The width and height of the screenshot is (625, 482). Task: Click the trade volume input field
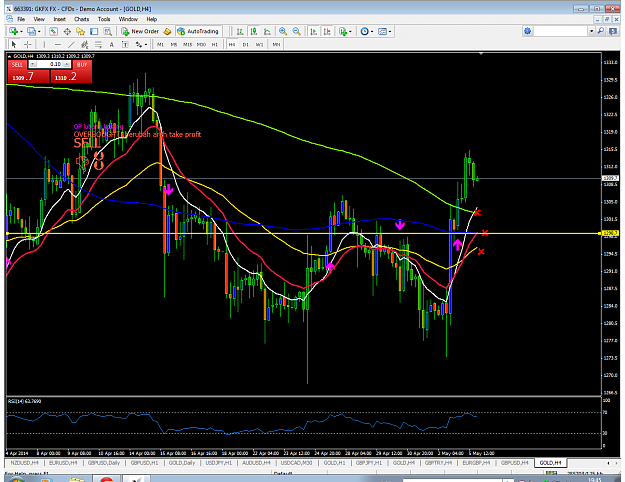coord(50,64)
